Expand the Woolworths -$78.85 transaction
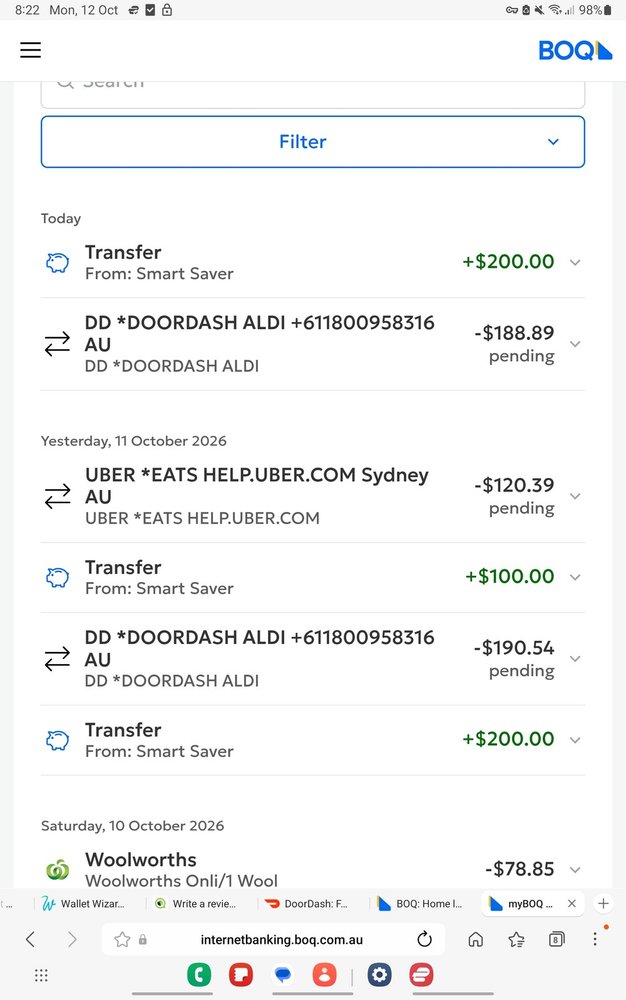This screenshot has height=1000, width=626. (312, 869)
